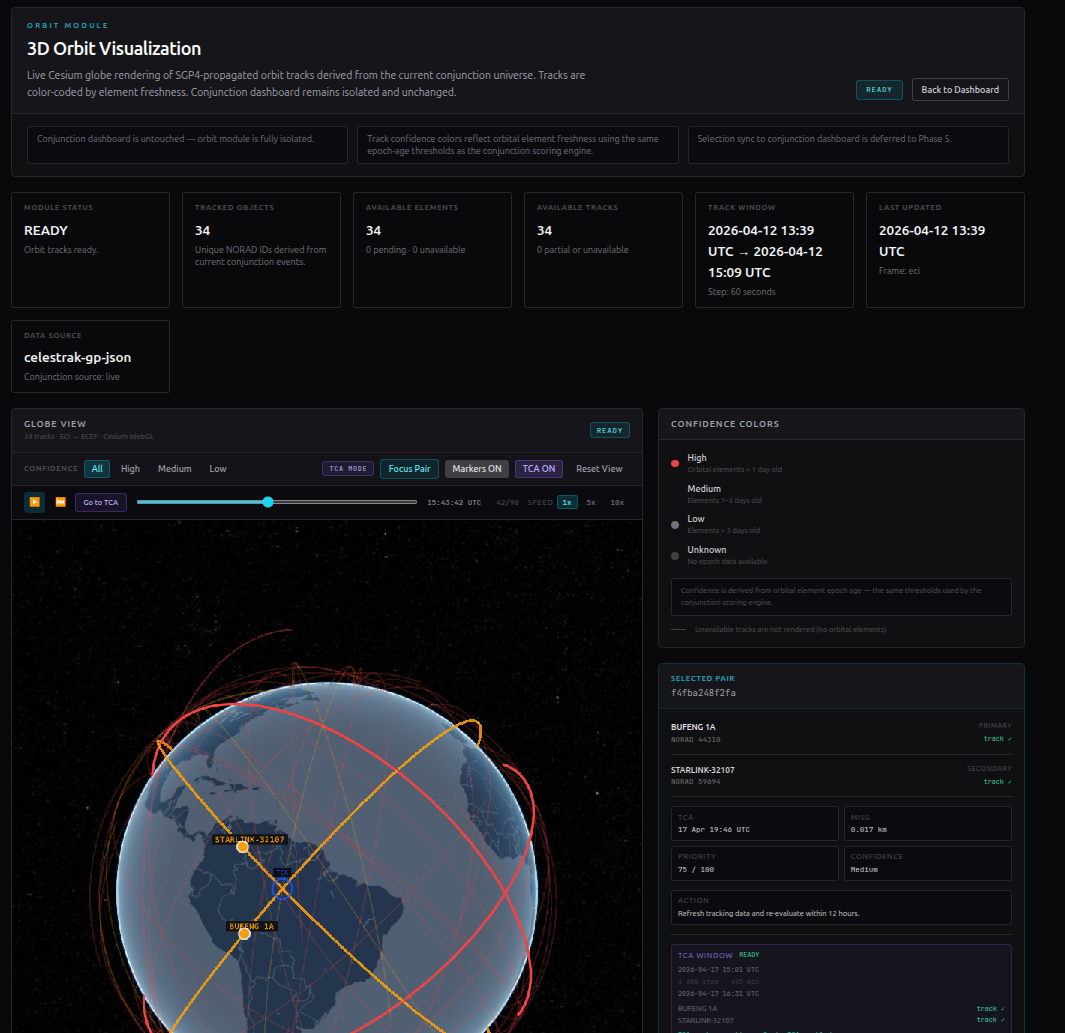Filter tracks by High confidence
Screen dimensions: 1065x1033
coord(130,469)
